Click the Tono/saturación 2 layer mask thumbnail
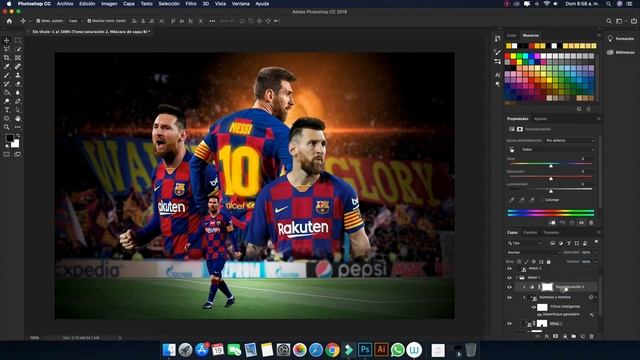The width and height of the screenshot is (640, 360). point(547,287)
